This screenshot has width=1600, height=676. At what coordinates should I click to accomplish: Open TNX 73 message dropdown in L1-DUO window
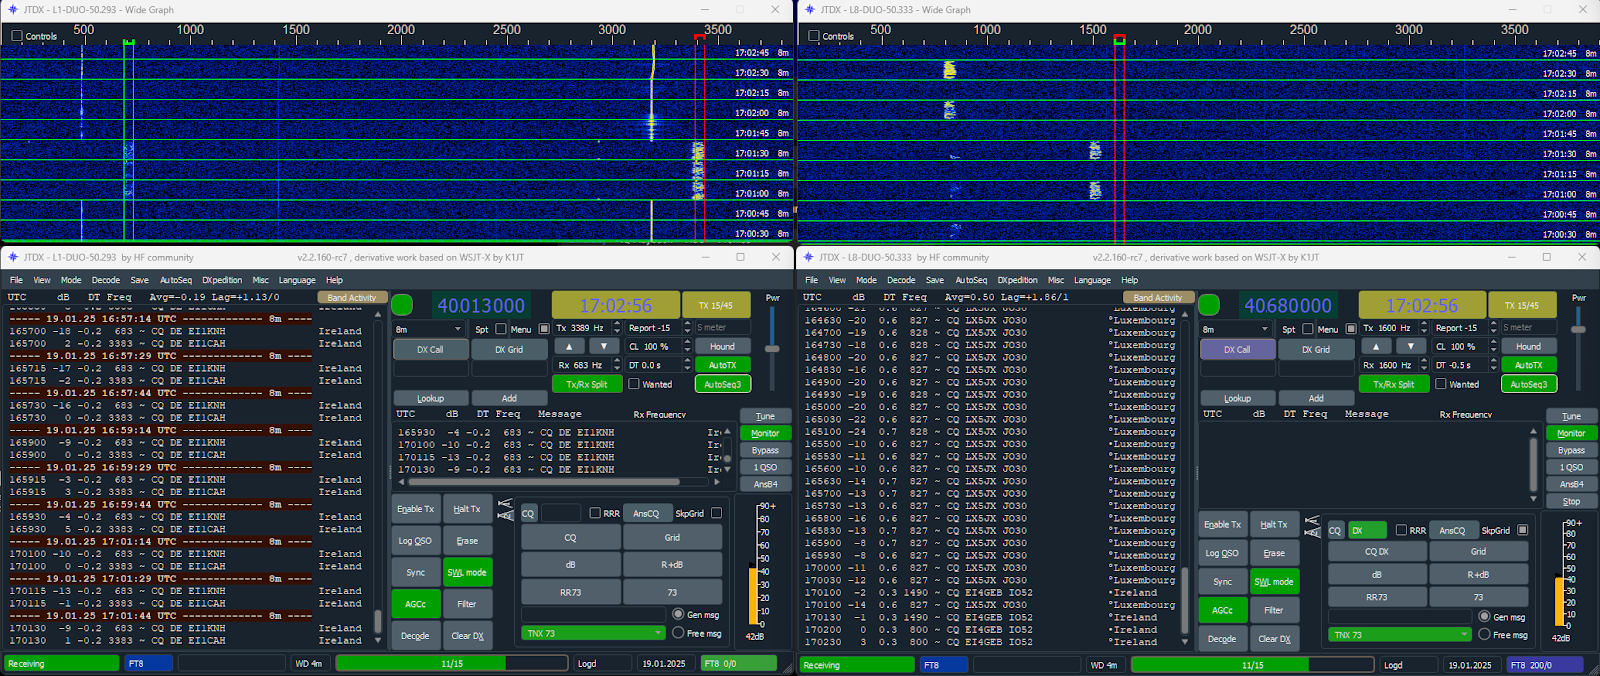coord(593,633)
